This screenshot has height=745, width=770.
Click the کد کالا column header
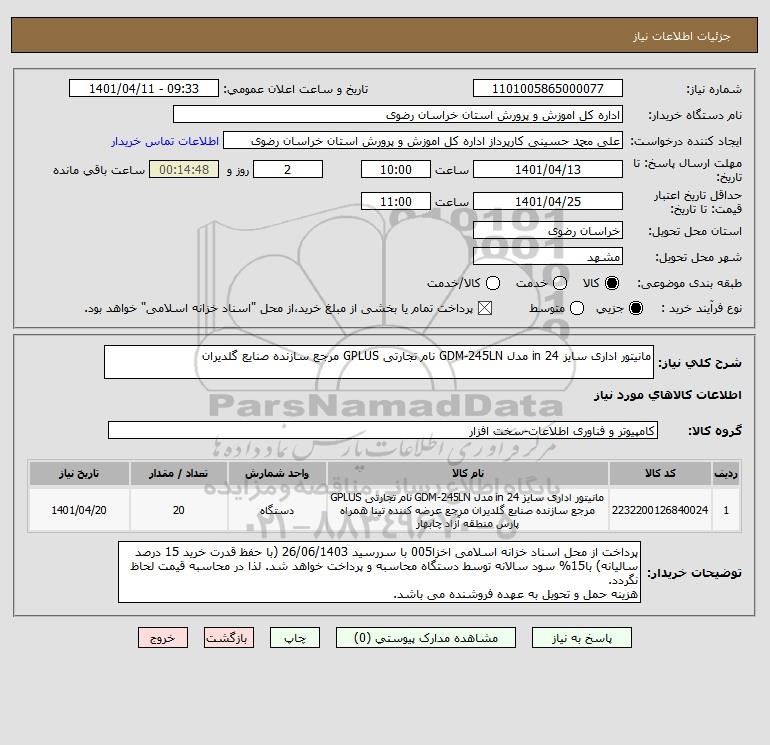[x=660, y=473]
